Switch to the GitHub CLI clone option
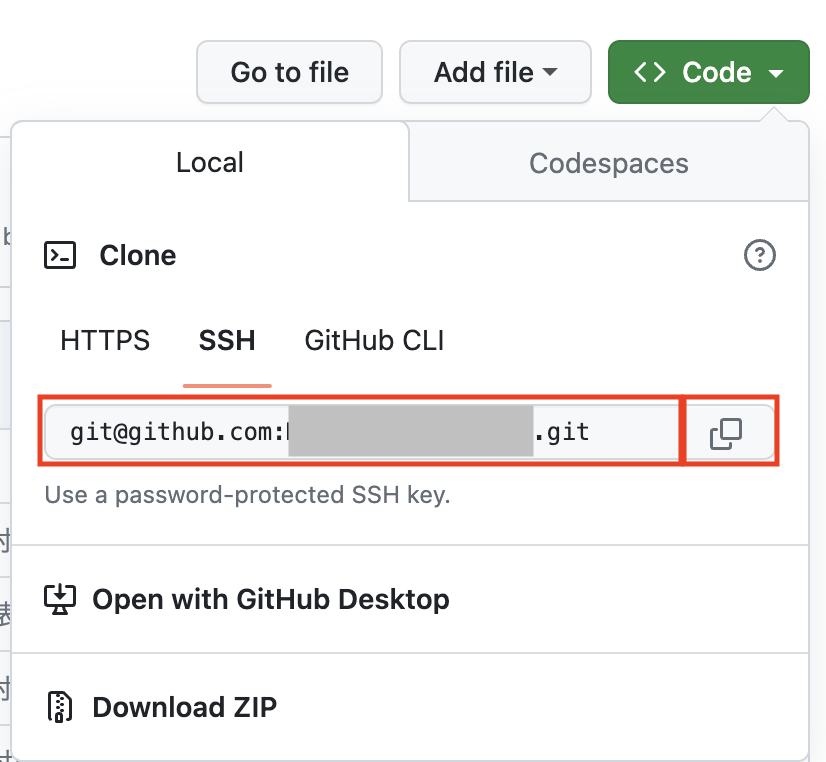826x762 pixels. coord(374,341)
